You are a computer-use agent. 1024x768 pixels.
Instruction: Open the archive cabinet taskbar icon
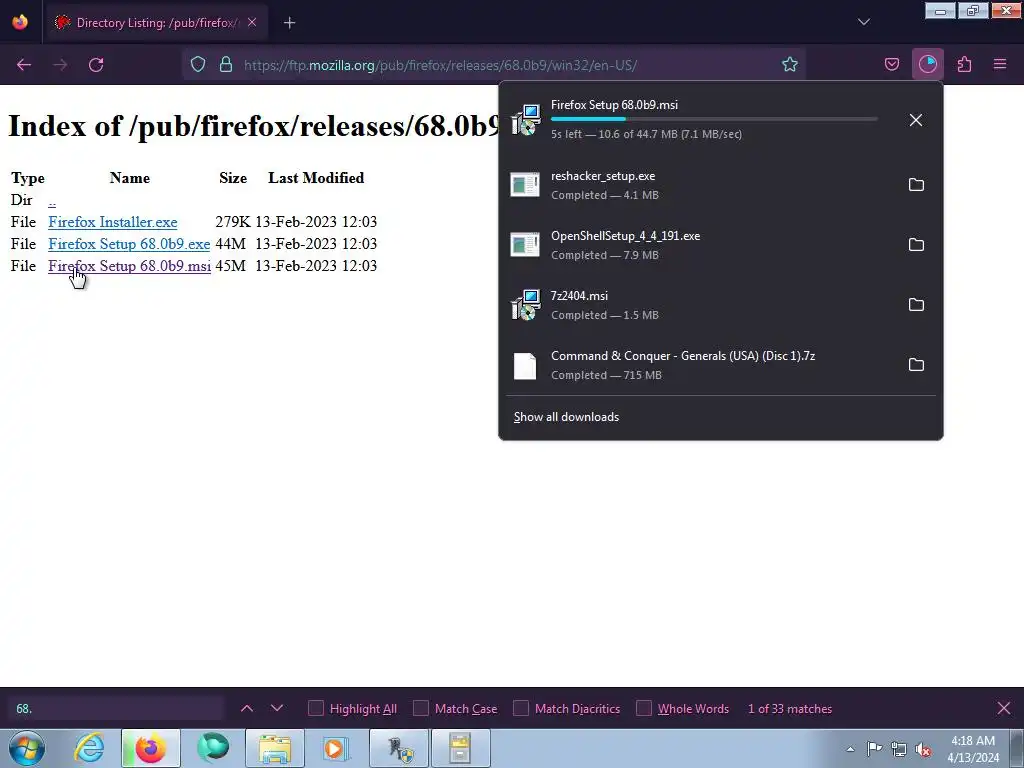tap(460, 748)
